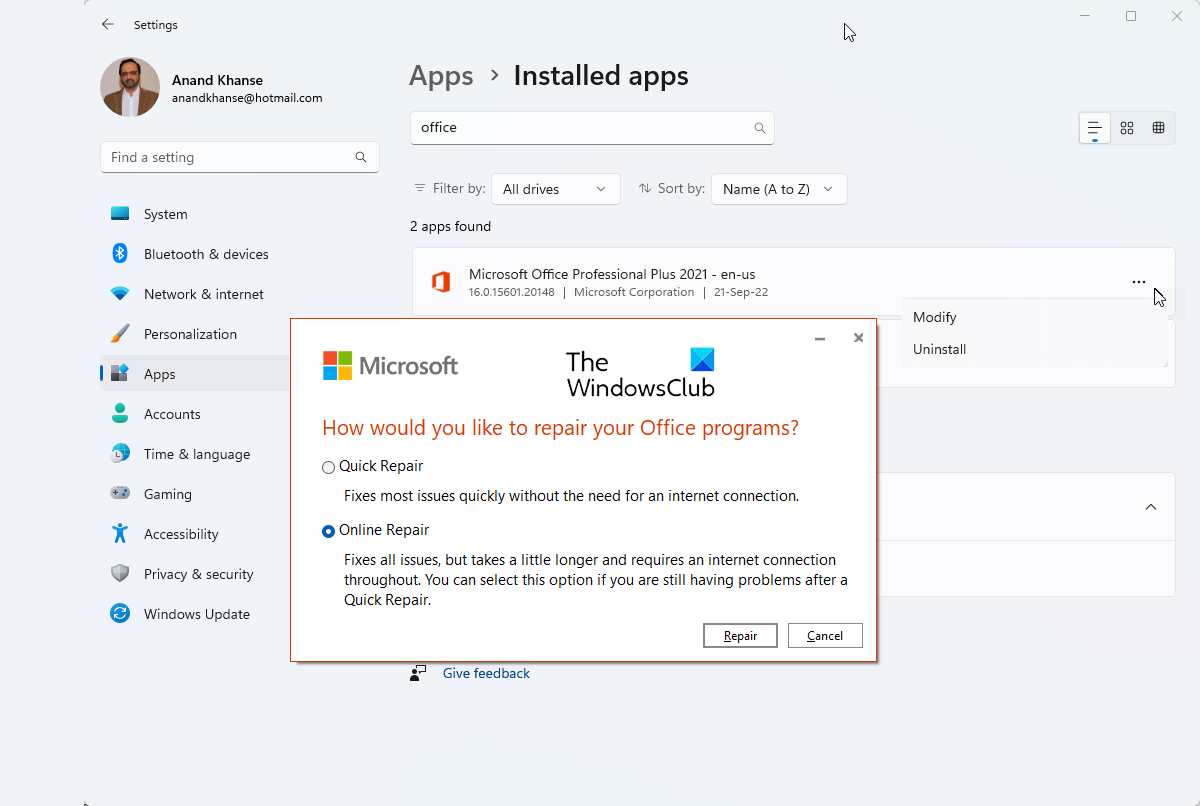1200x806 pixels.
Task: Open the Give feedback link
Action: (x=486, y=673)
